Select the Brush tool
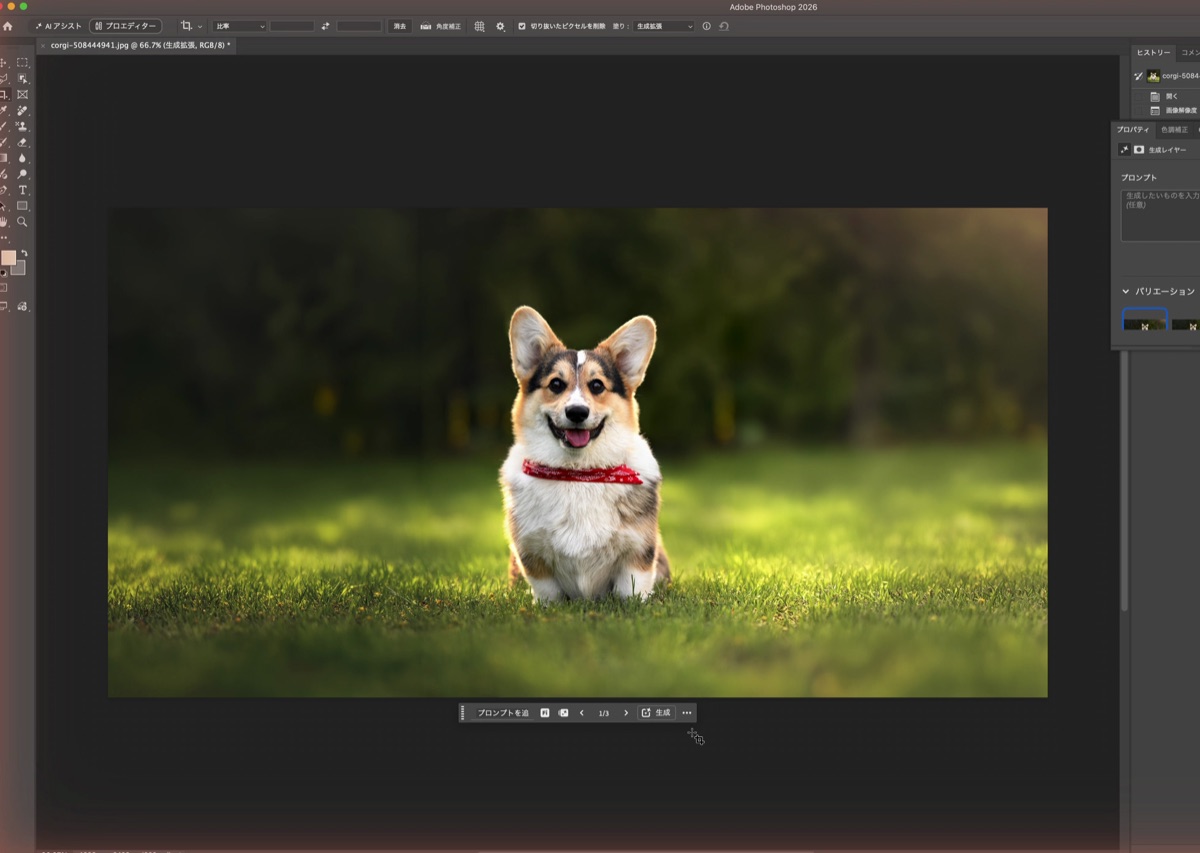Screen dimensions: 1200x853 coord(5,126)
